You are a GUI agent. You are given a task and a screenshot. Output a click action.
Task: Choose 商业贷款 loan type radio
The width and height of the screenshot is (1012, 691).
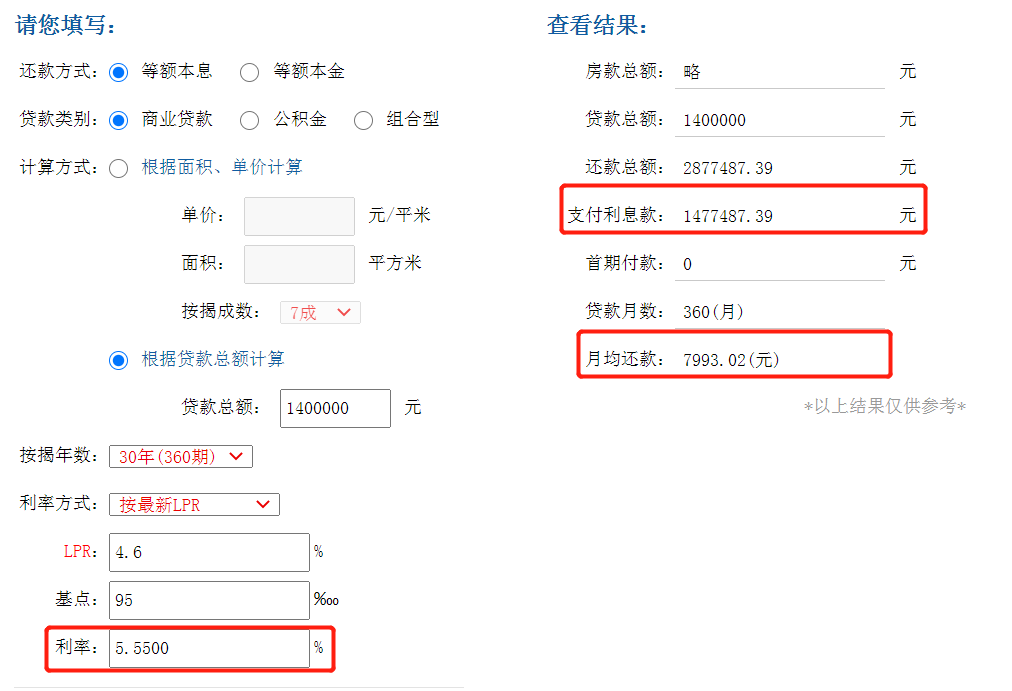[119, 121]
